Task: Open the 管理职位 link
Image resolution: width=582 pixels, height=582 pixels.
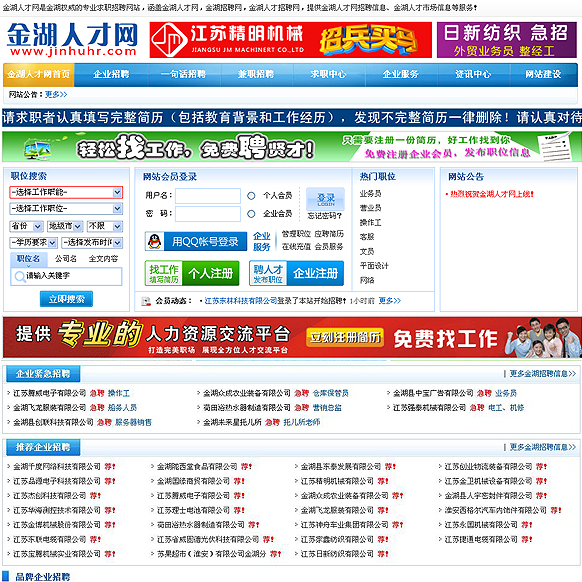Action: [296, 234]
